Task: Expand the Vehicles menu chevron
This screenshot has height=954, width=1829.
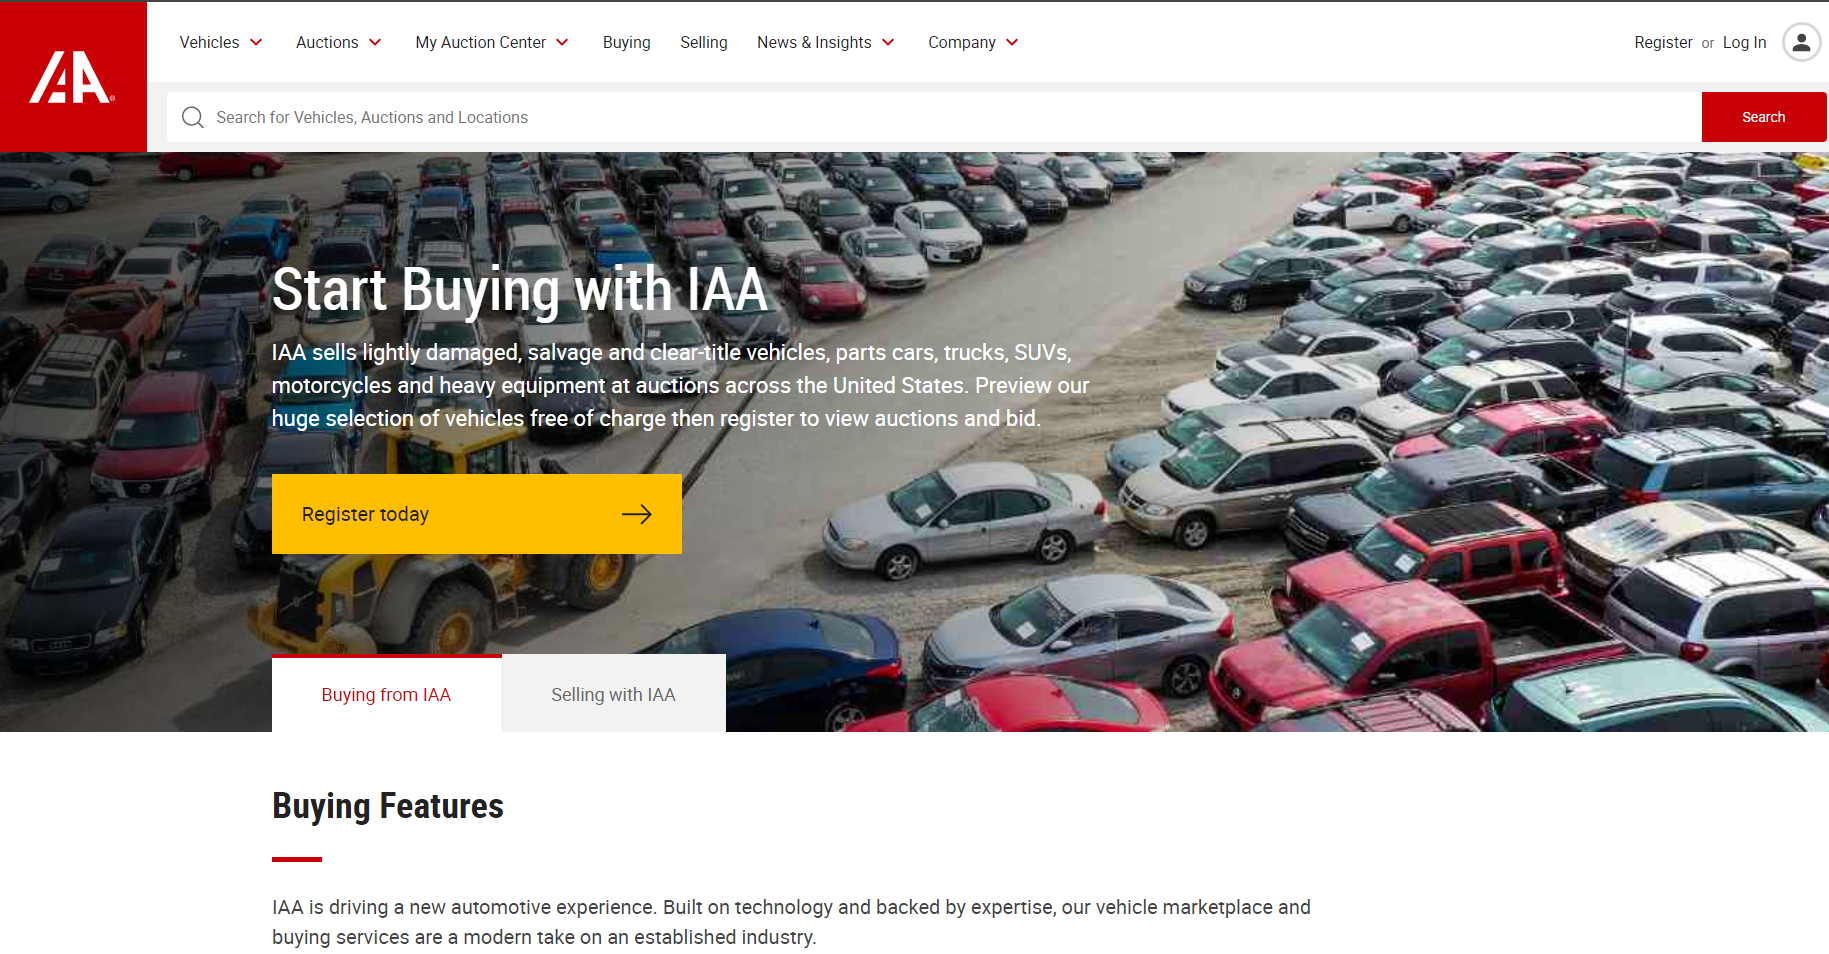Action: 256,42
